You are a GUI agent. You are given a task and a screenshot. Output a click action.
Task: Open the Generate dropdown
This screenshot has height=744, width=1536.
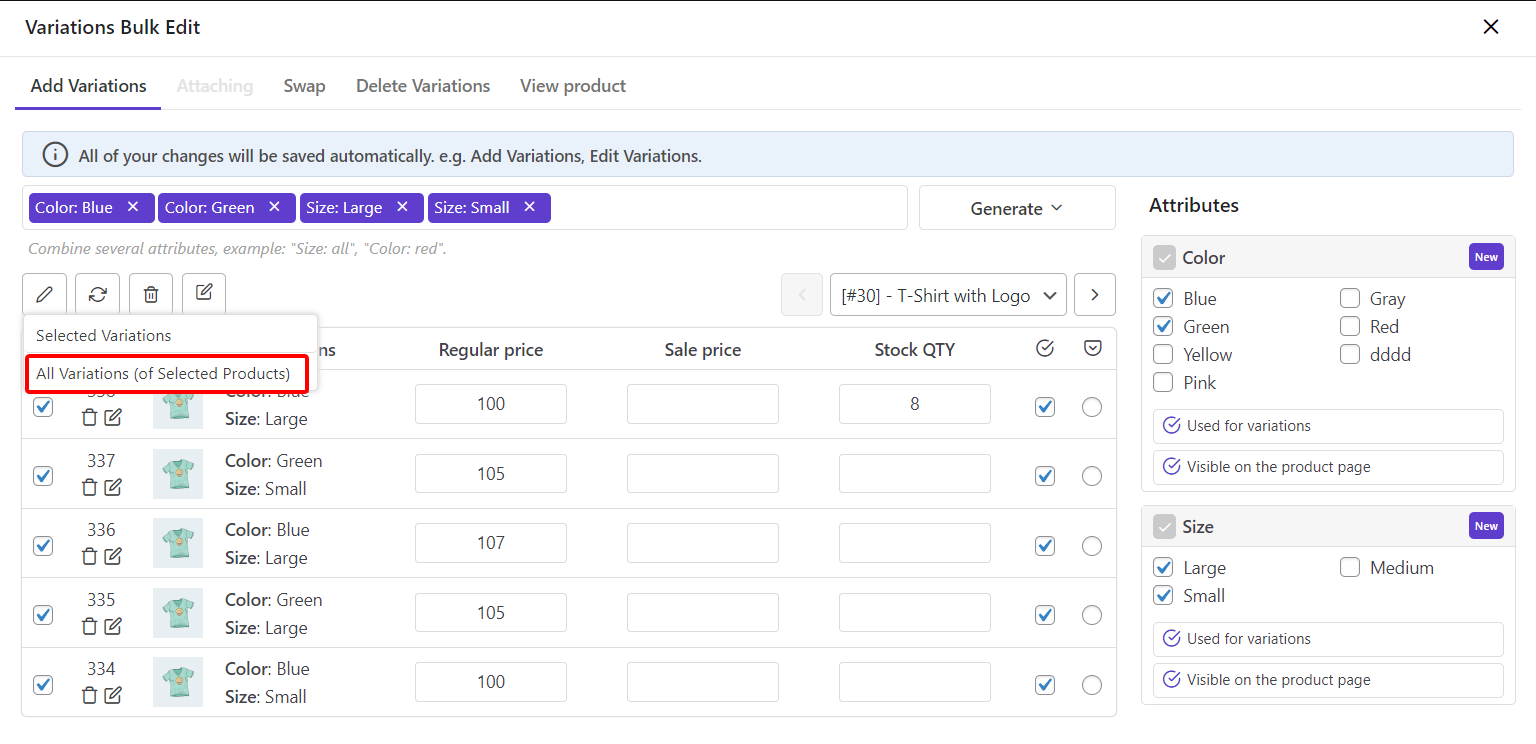(1016, 208)
